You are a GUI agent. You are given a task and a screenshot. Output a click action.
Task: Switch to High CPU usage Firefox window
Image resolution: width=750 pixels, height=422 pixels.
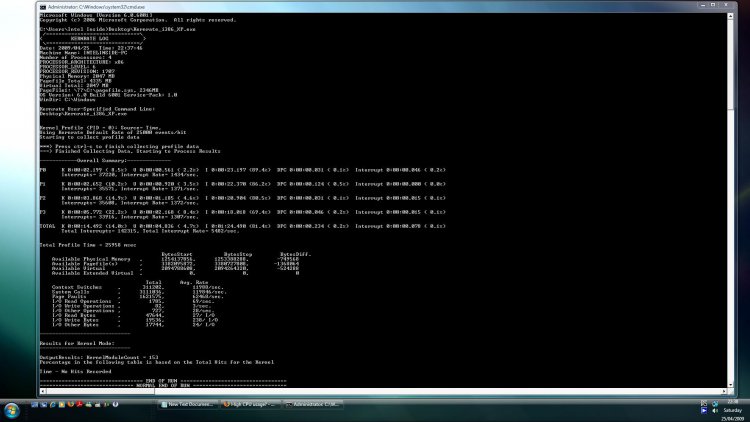[x=251, y=404]
